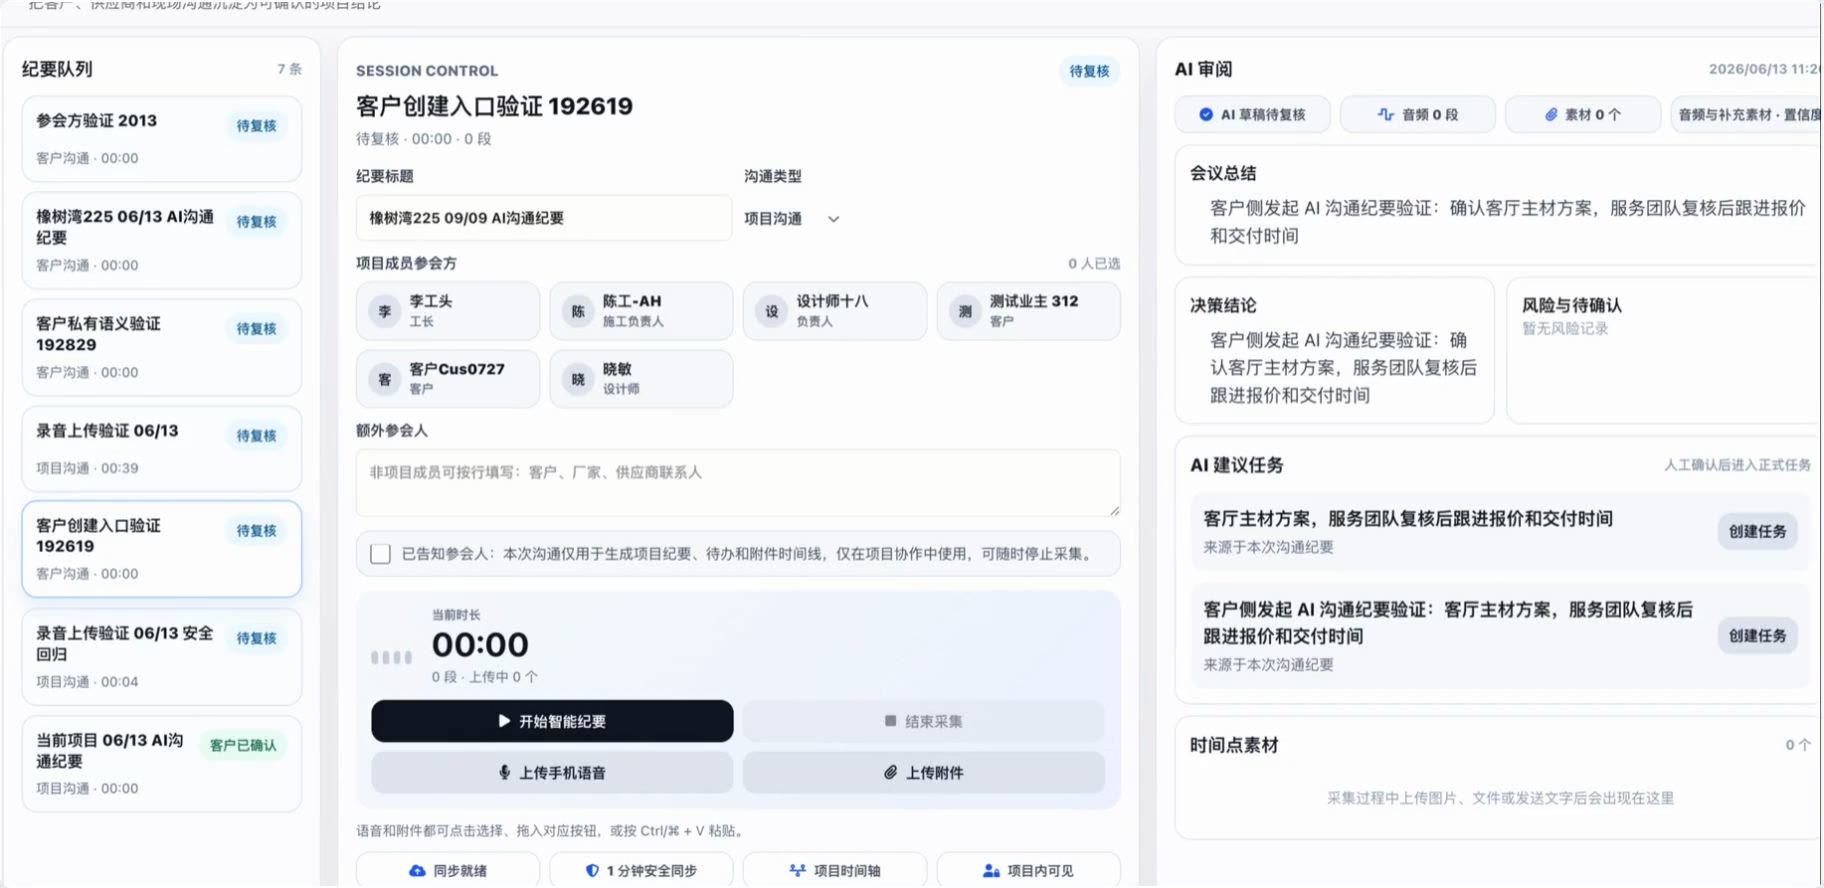Click the chevron next to 项目沟通

pyautogui.click(x=833, y=219)
